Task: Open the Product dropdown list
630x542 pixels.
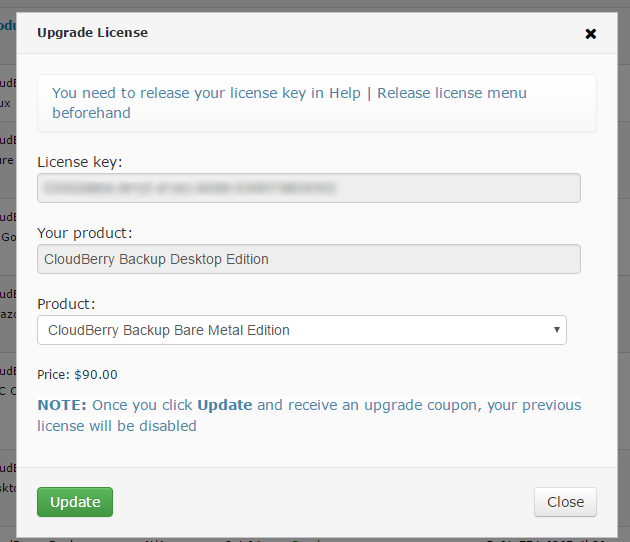Action: pyautogui.click(x=302, y=330)
